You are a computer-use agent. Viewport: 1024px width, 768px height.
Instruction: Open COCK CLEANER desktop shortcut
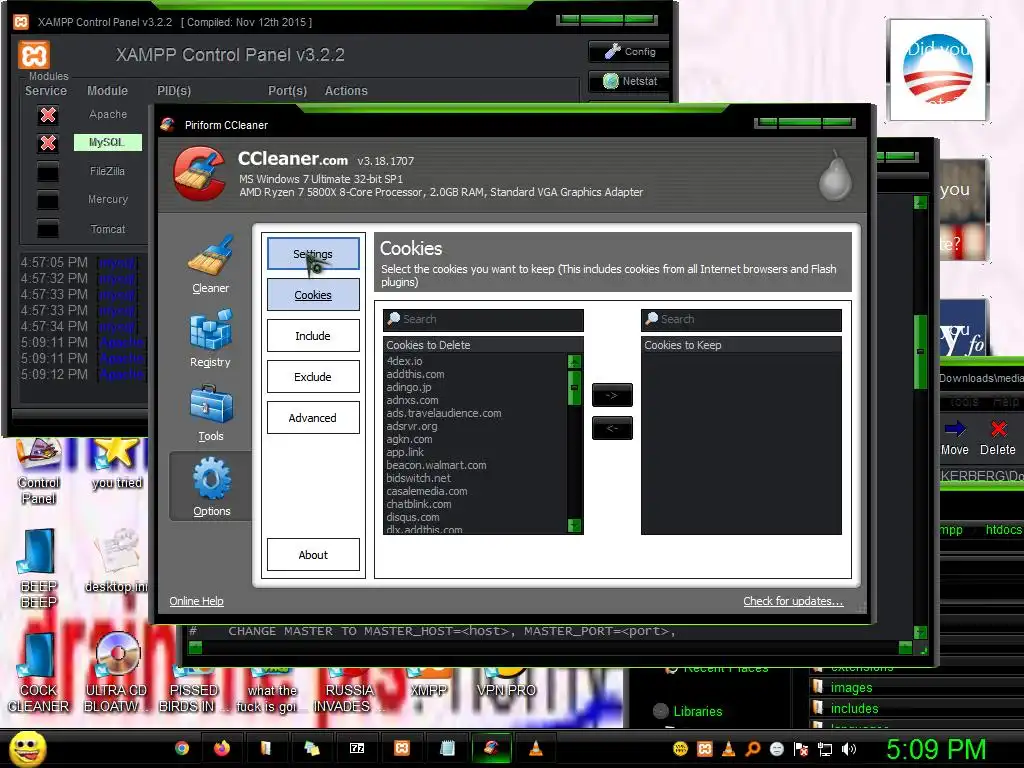(x=38, y=673)
